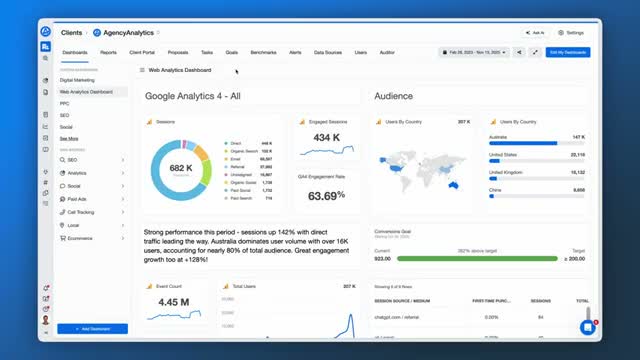Click the lowest notification icon above the avatar
This screenshot has height=360, width=640.
[x=46, y=309]
